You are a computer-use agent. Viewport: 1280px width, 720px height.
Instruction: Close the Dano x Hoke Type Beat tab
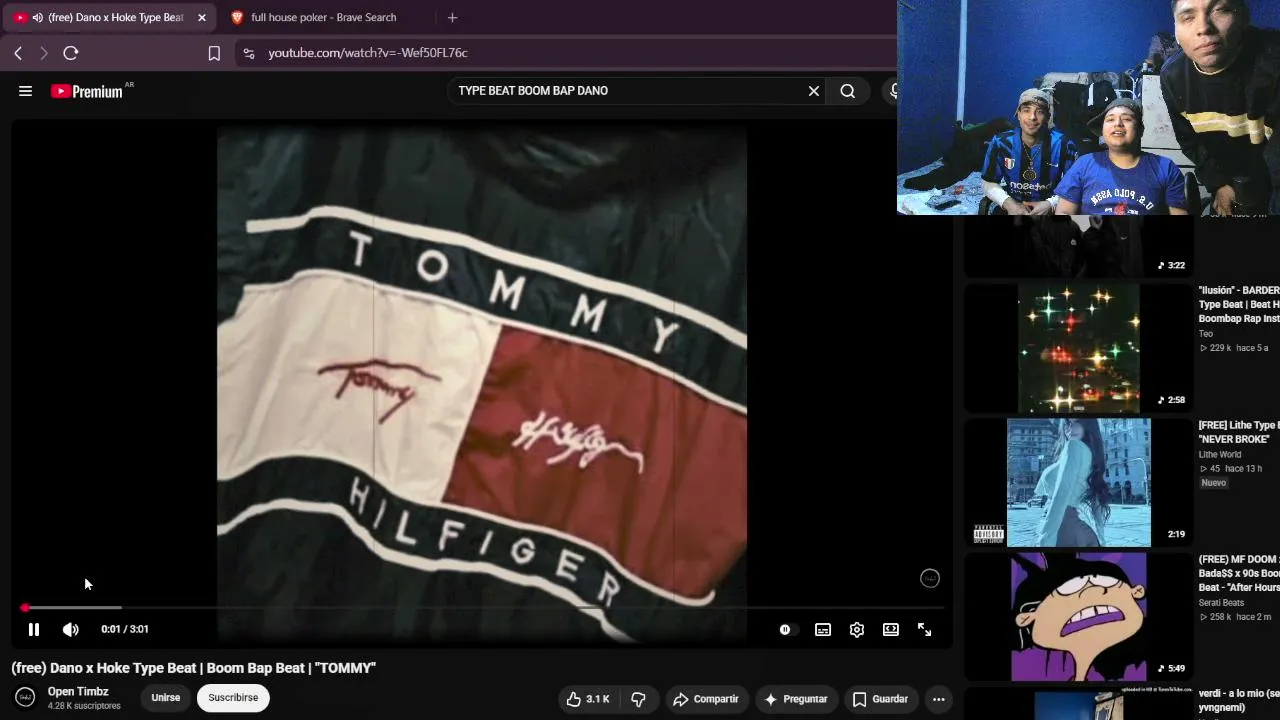click(x=201, y=17)
